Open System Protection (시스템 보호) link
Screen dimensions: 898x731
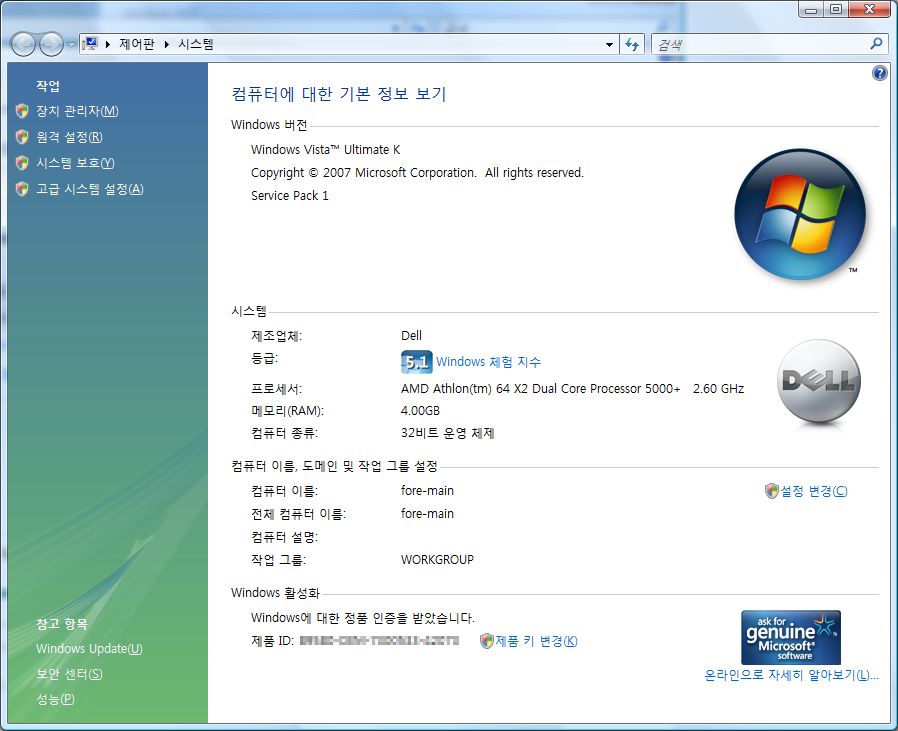coord(75,163)
